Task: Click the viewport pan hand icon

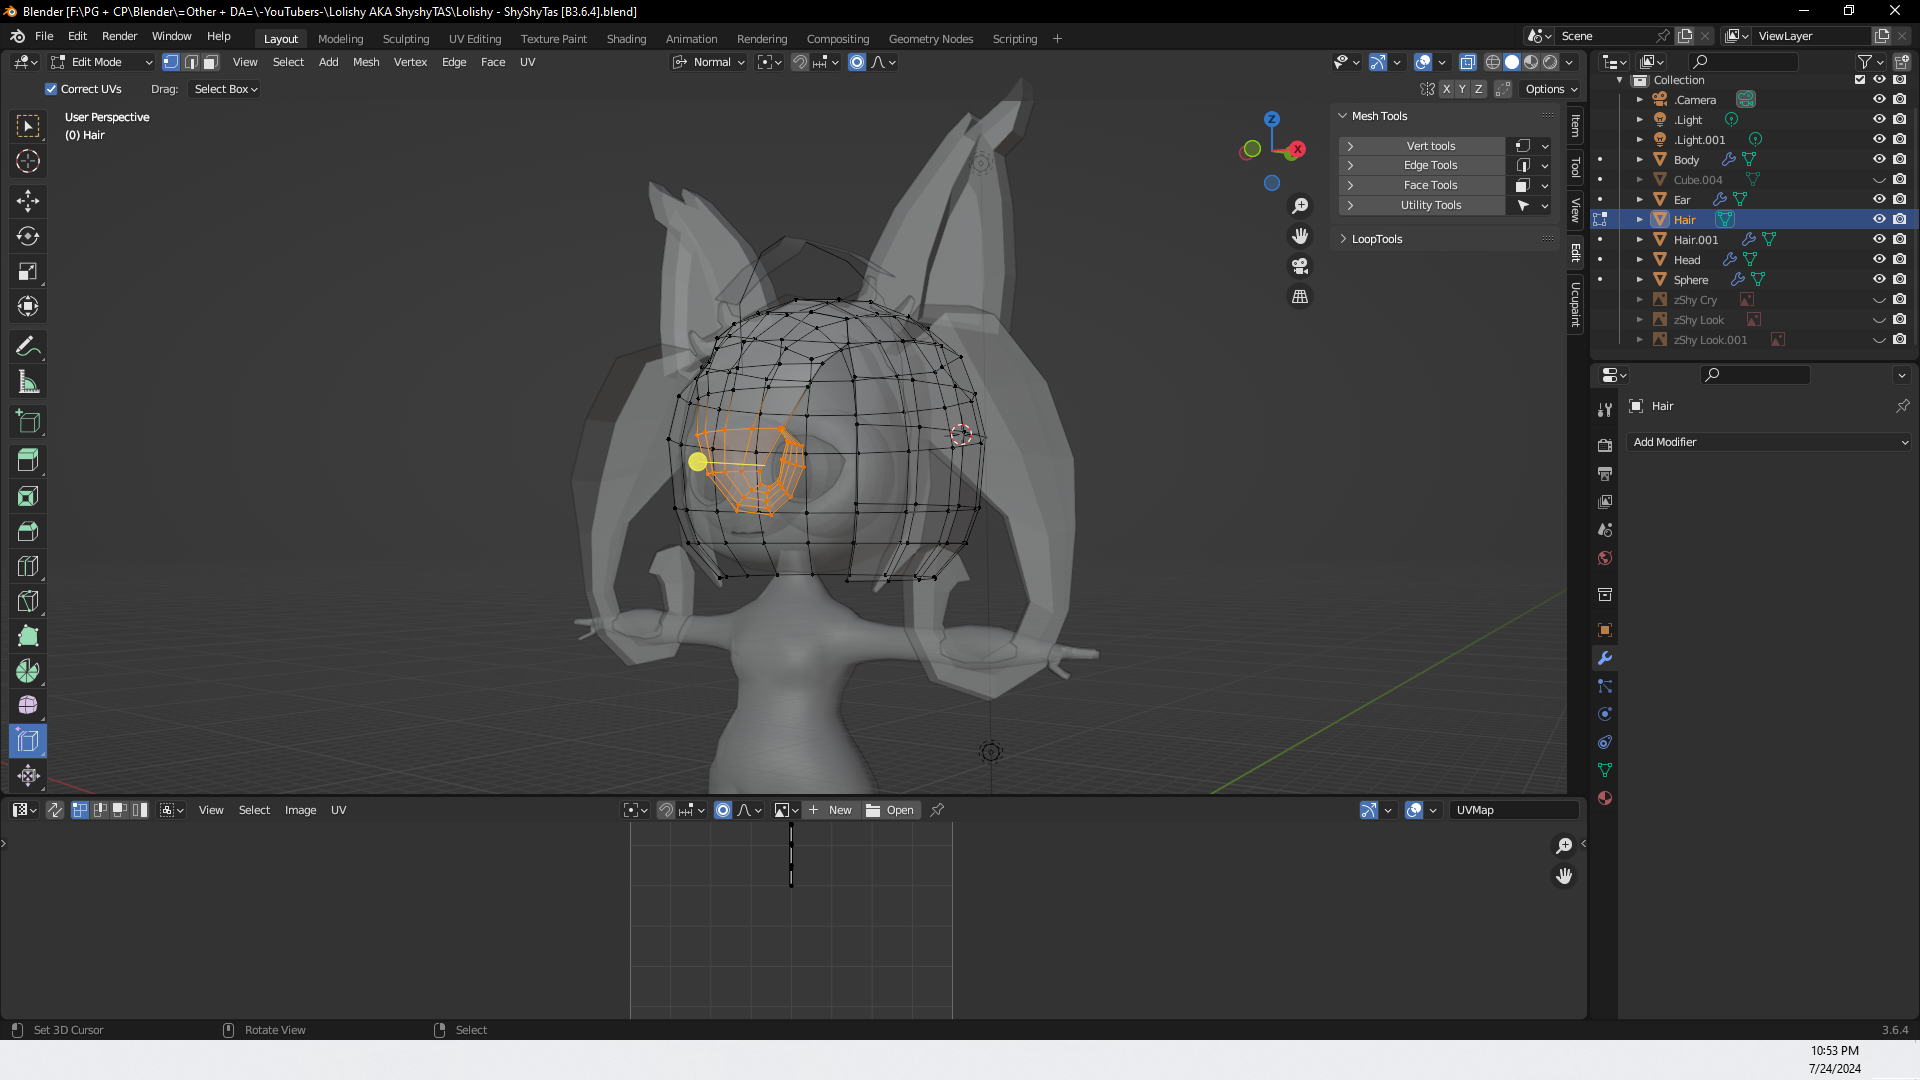Action: 1300,236
